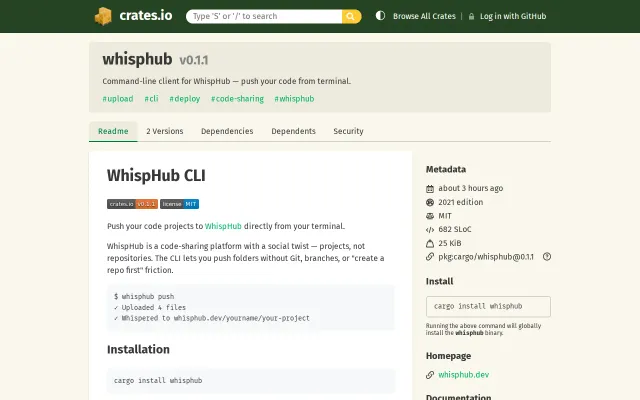Click the WhispHub CLI readme heading
Image resolution: width=640 pixels, height=400 pixels.
click(156, 176)
